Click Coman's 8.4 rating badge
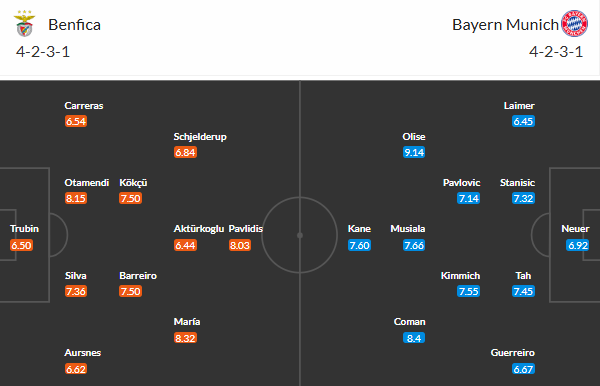The height and width of the screenshot is (386, 600). [x=414, y=338]
